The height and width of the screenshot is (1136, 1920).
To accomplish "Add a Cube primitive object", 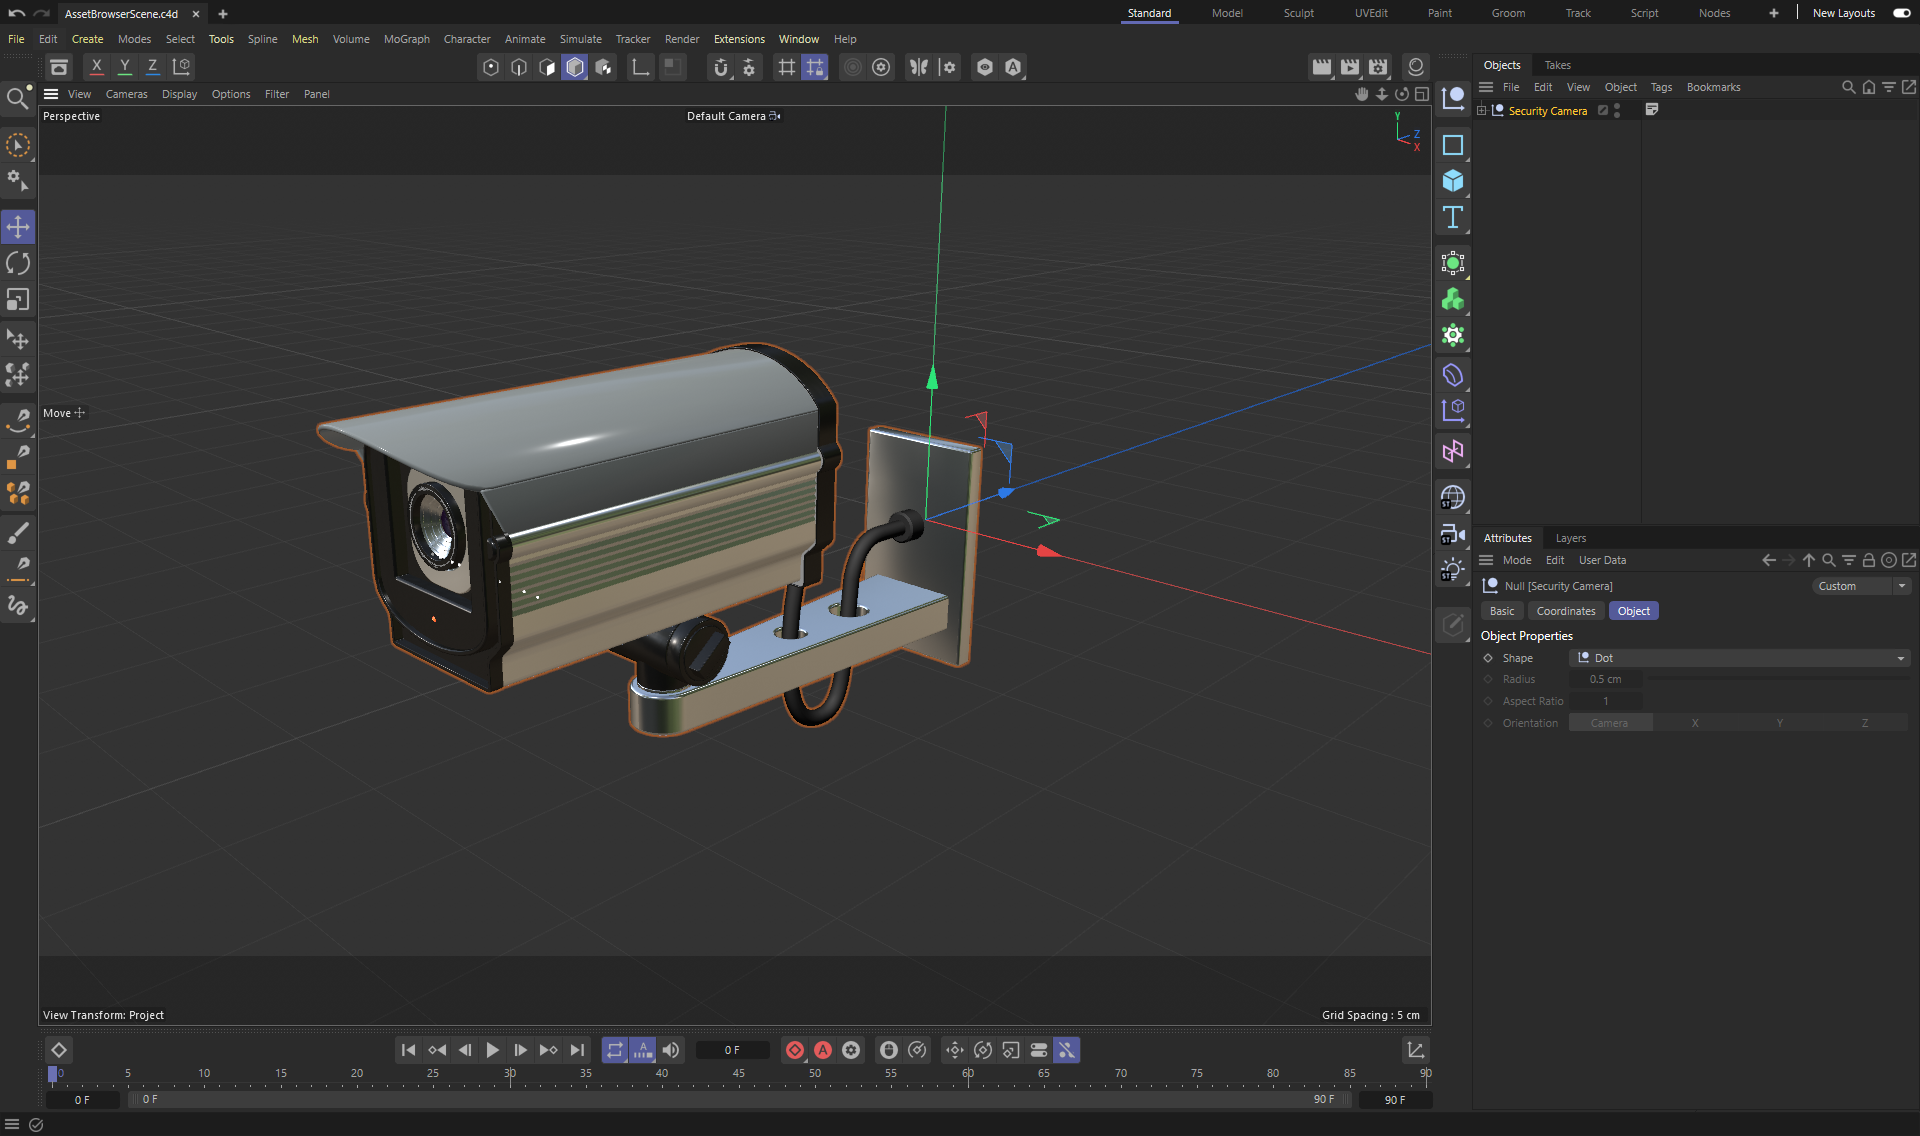I will (1453, 181).
